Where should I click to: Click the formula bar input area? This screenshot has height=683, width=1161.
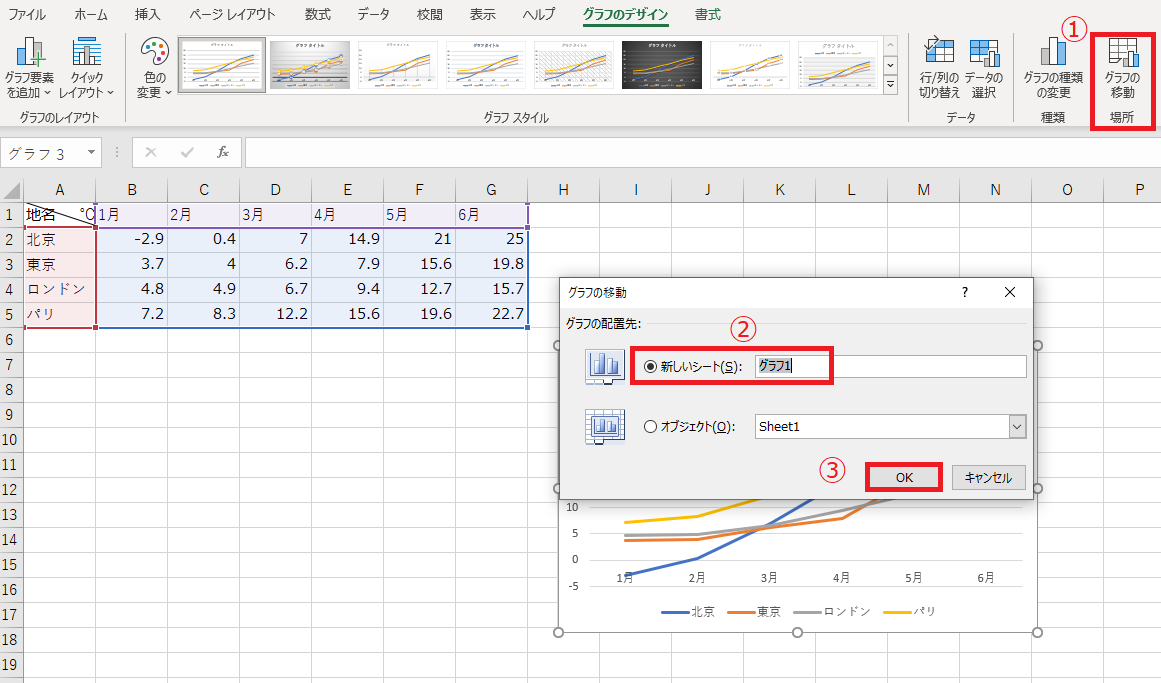click(702, 153)
